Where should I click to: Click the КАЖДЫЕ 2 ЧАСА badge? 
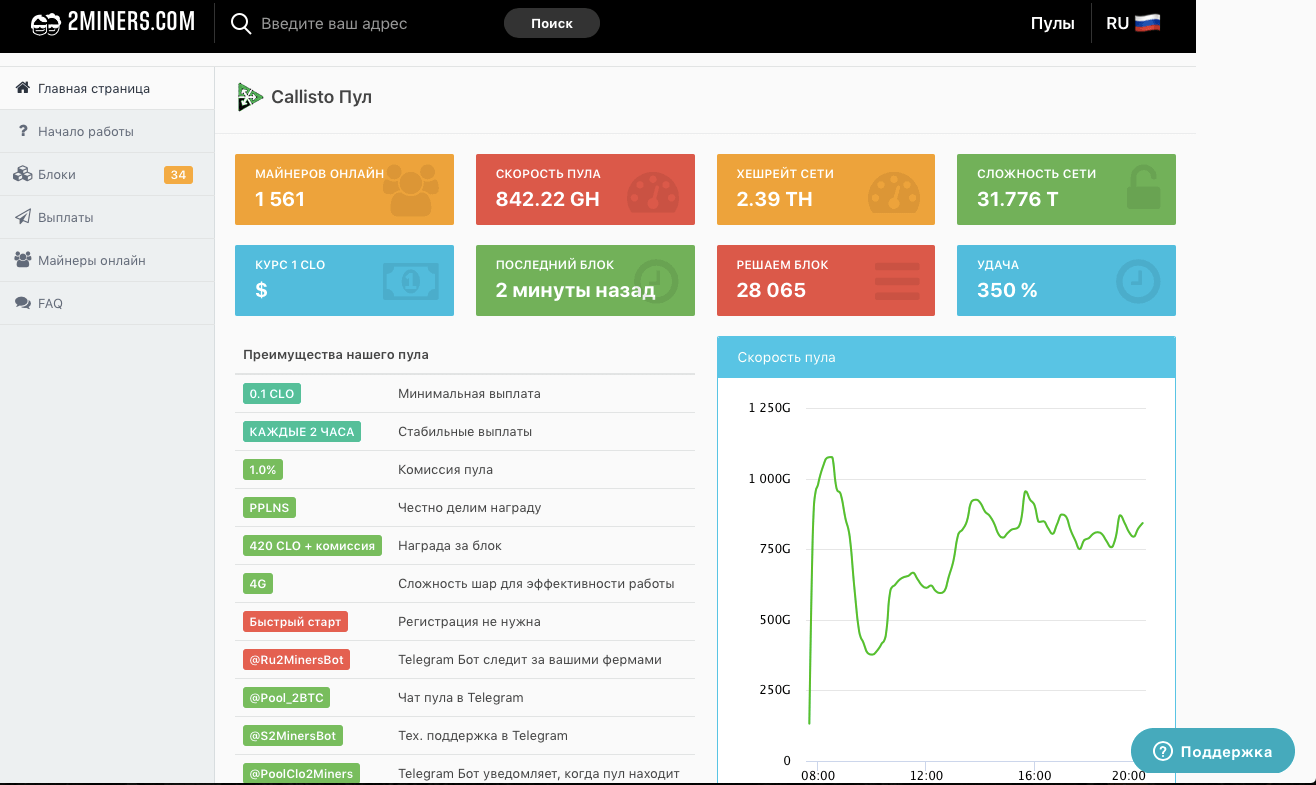point(302,432)
